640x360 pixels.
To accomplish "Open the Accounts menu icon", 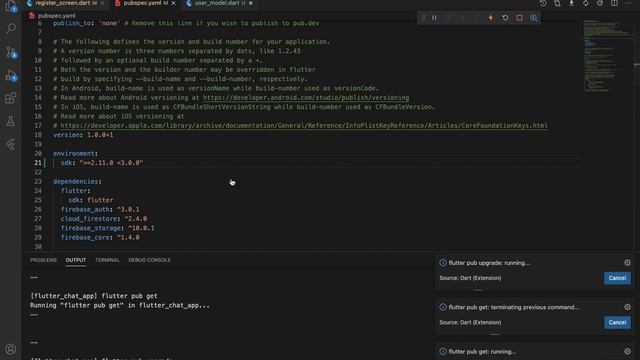I will point(11,349).
